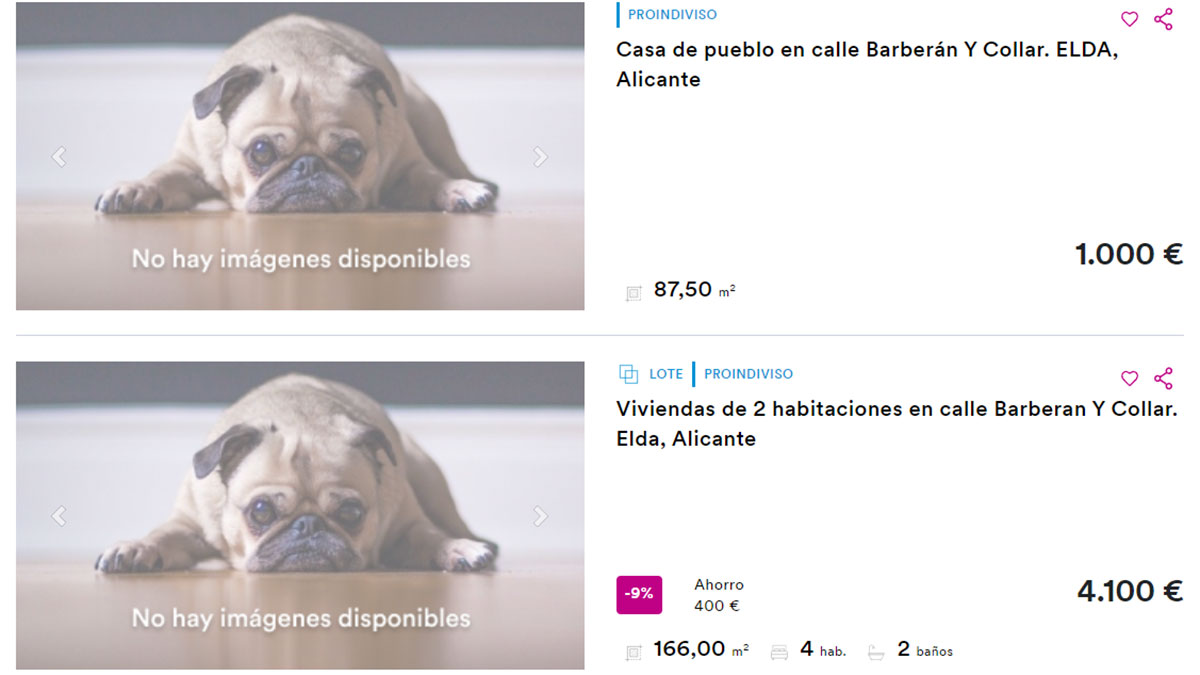The width and height of the screenshot is (1200, 675).
Task: Click the 87,50 m² area icon
Action: click(633, 293)
